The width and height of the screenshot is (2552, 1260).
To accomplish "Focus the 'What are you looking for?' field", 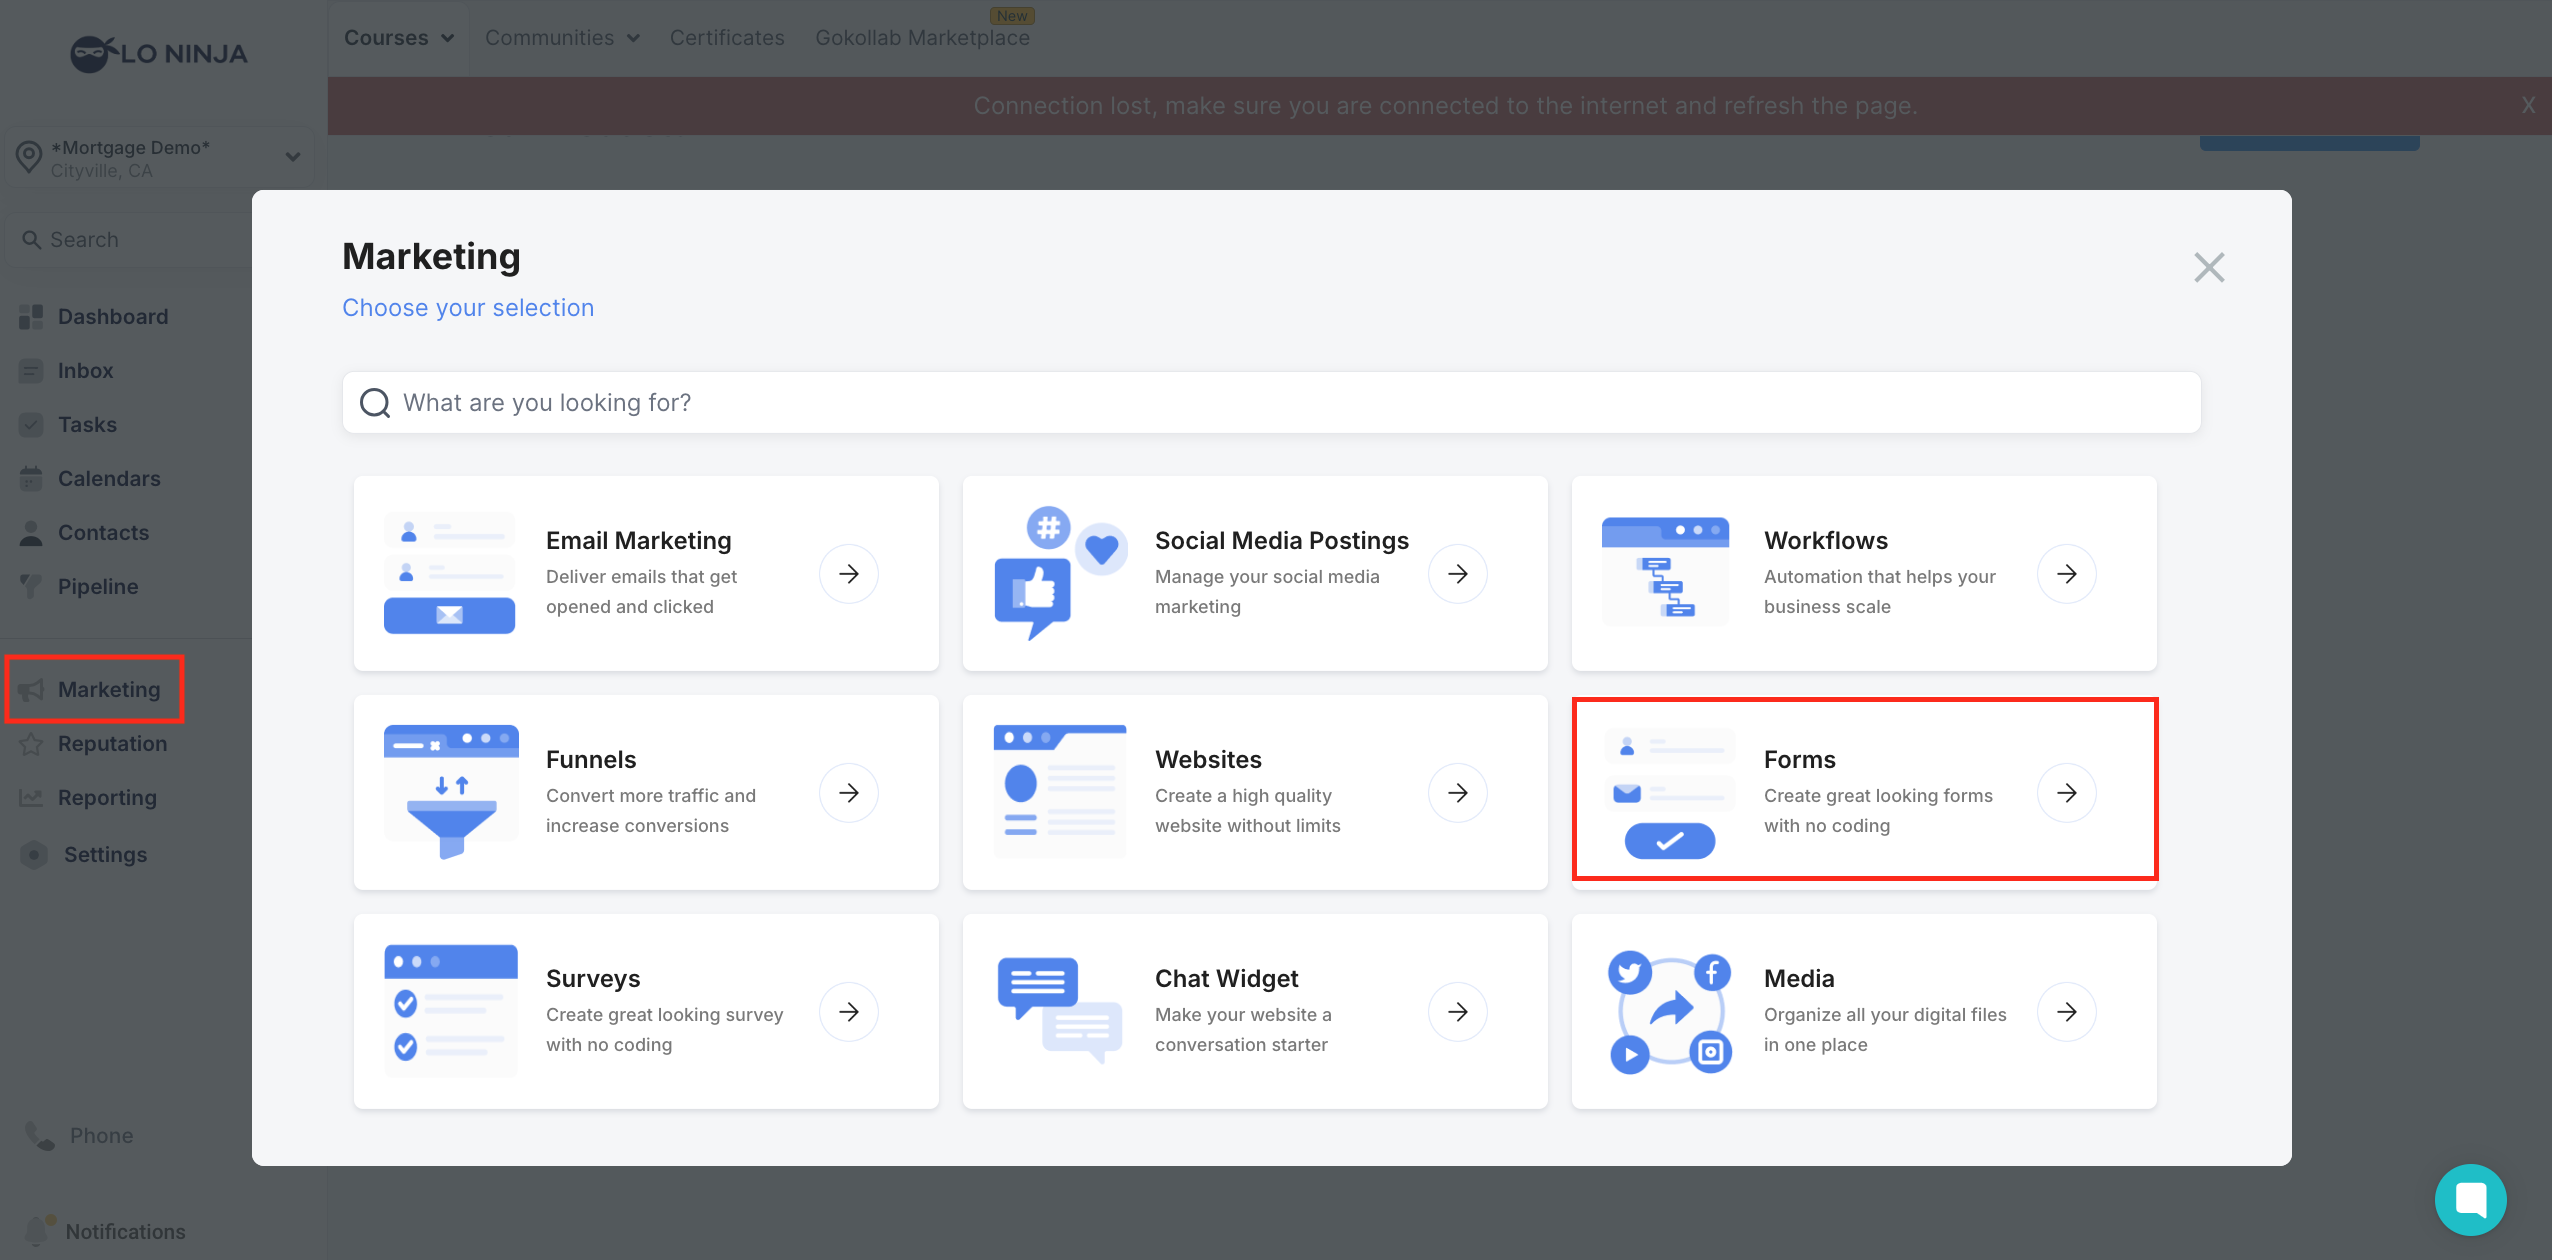I will click(1270, 403).
